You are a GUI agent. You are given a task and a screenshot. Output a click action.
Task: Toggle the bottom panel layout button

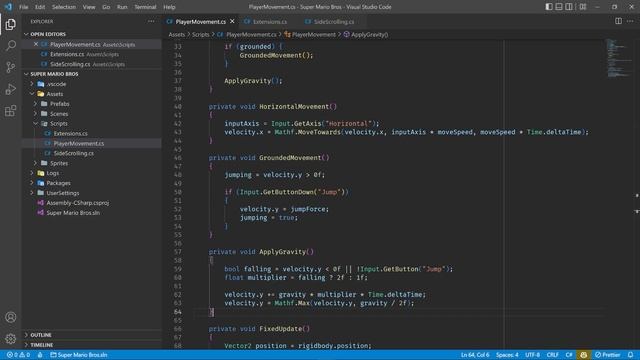559,7
